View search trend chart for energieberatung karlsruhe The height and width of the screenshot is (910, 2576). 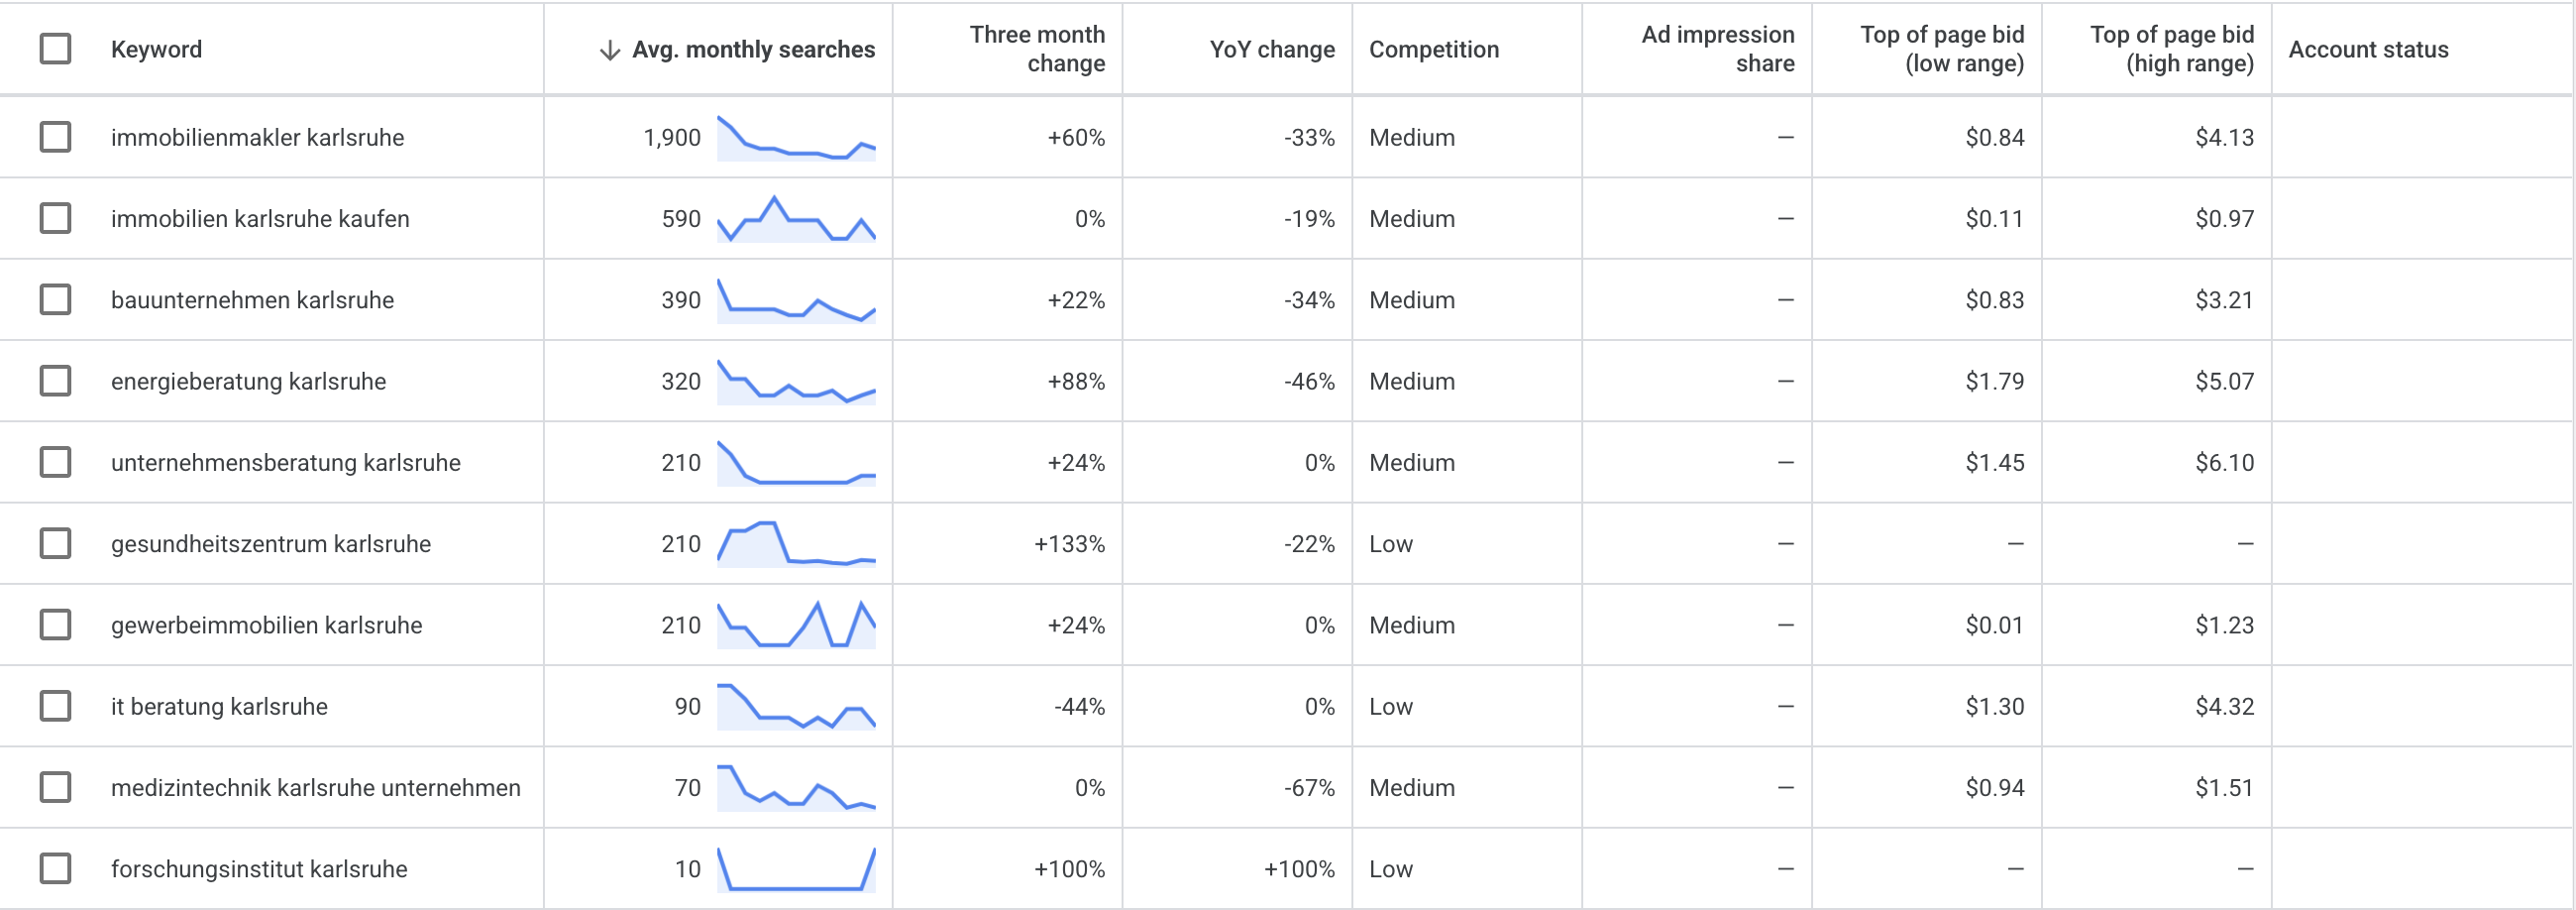pos(796,381)
